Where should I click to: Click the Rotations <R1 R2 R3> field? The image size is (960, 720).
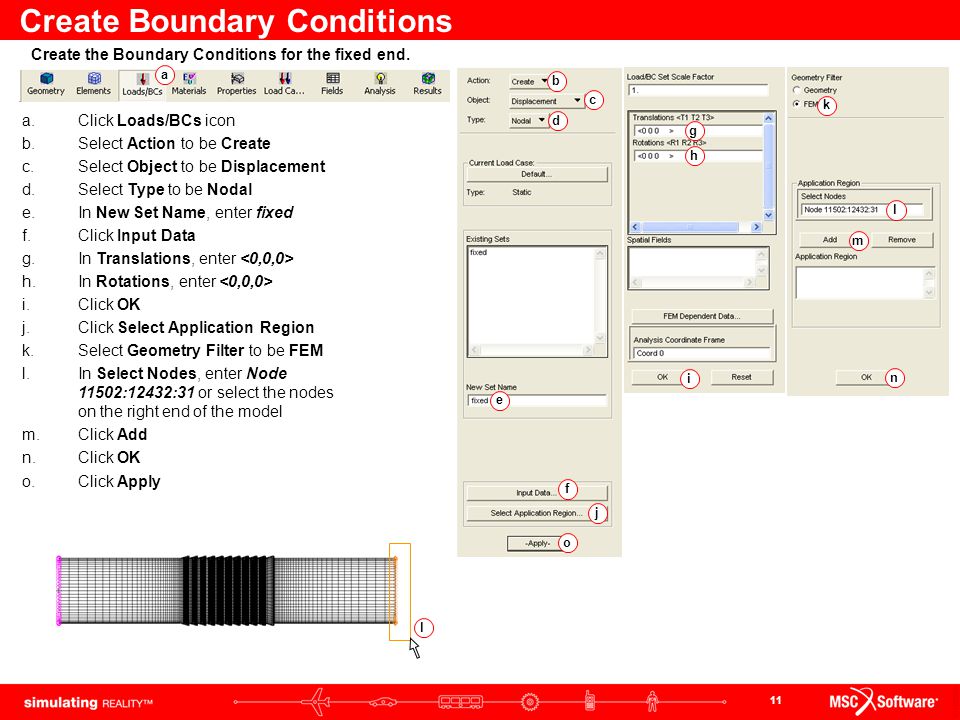(698, 156)
